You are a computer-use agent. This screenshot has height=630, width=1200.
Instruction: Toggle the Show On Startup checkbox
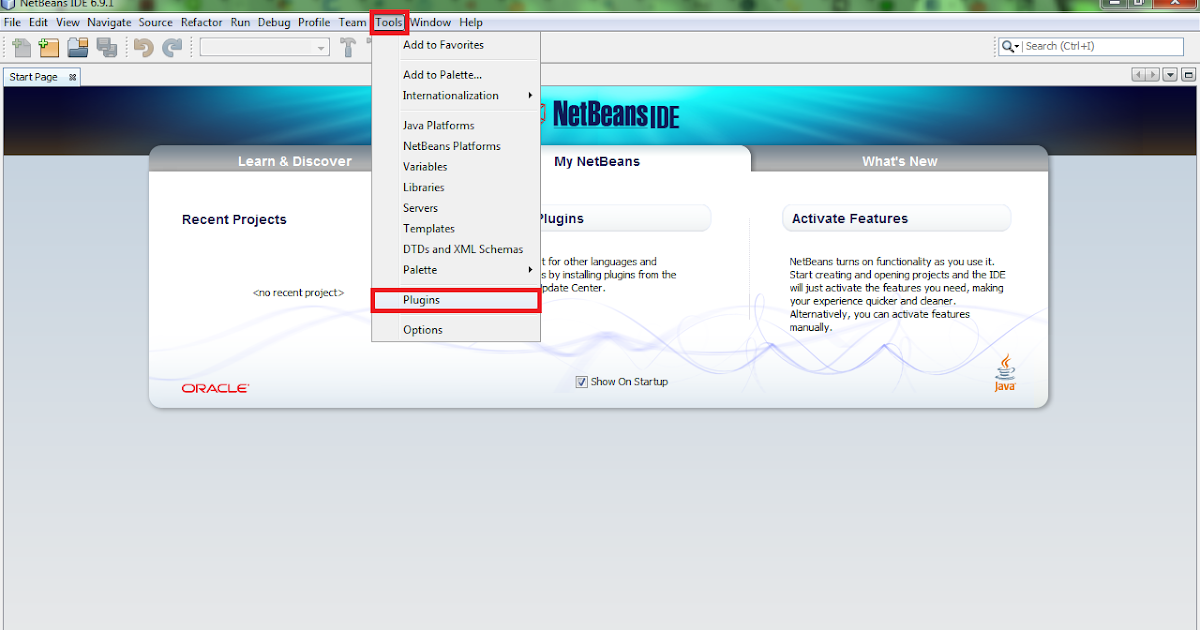coord(581,382)
